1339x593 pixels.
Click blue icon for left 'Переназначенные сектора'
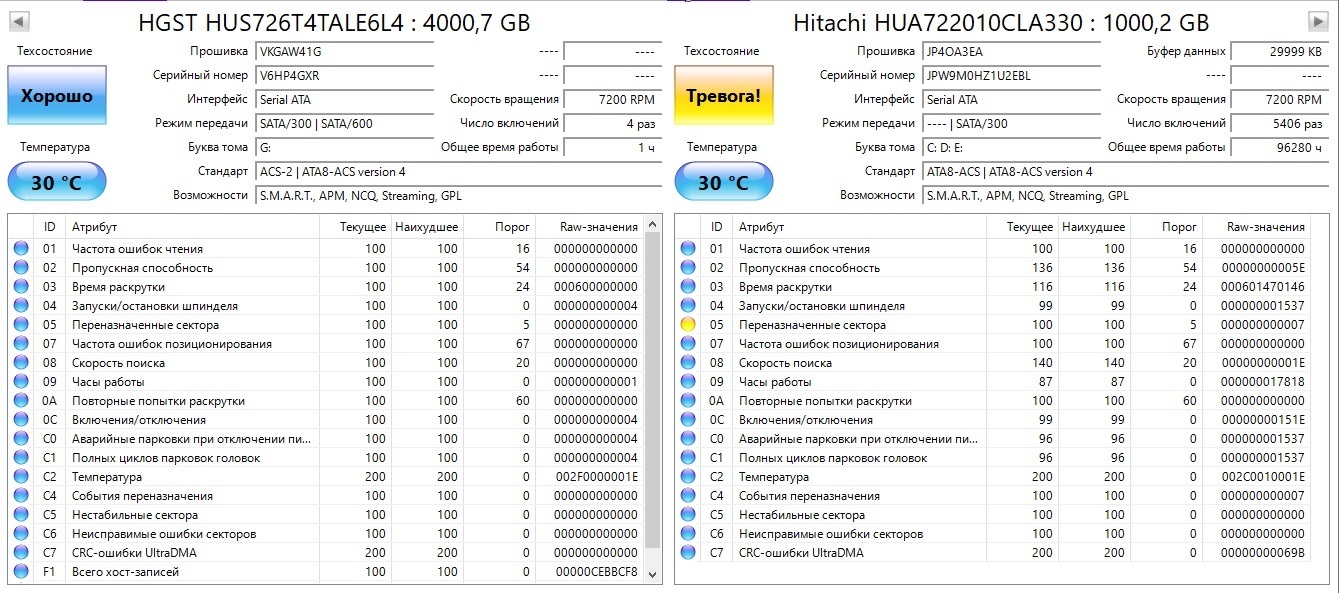point(21,325)
